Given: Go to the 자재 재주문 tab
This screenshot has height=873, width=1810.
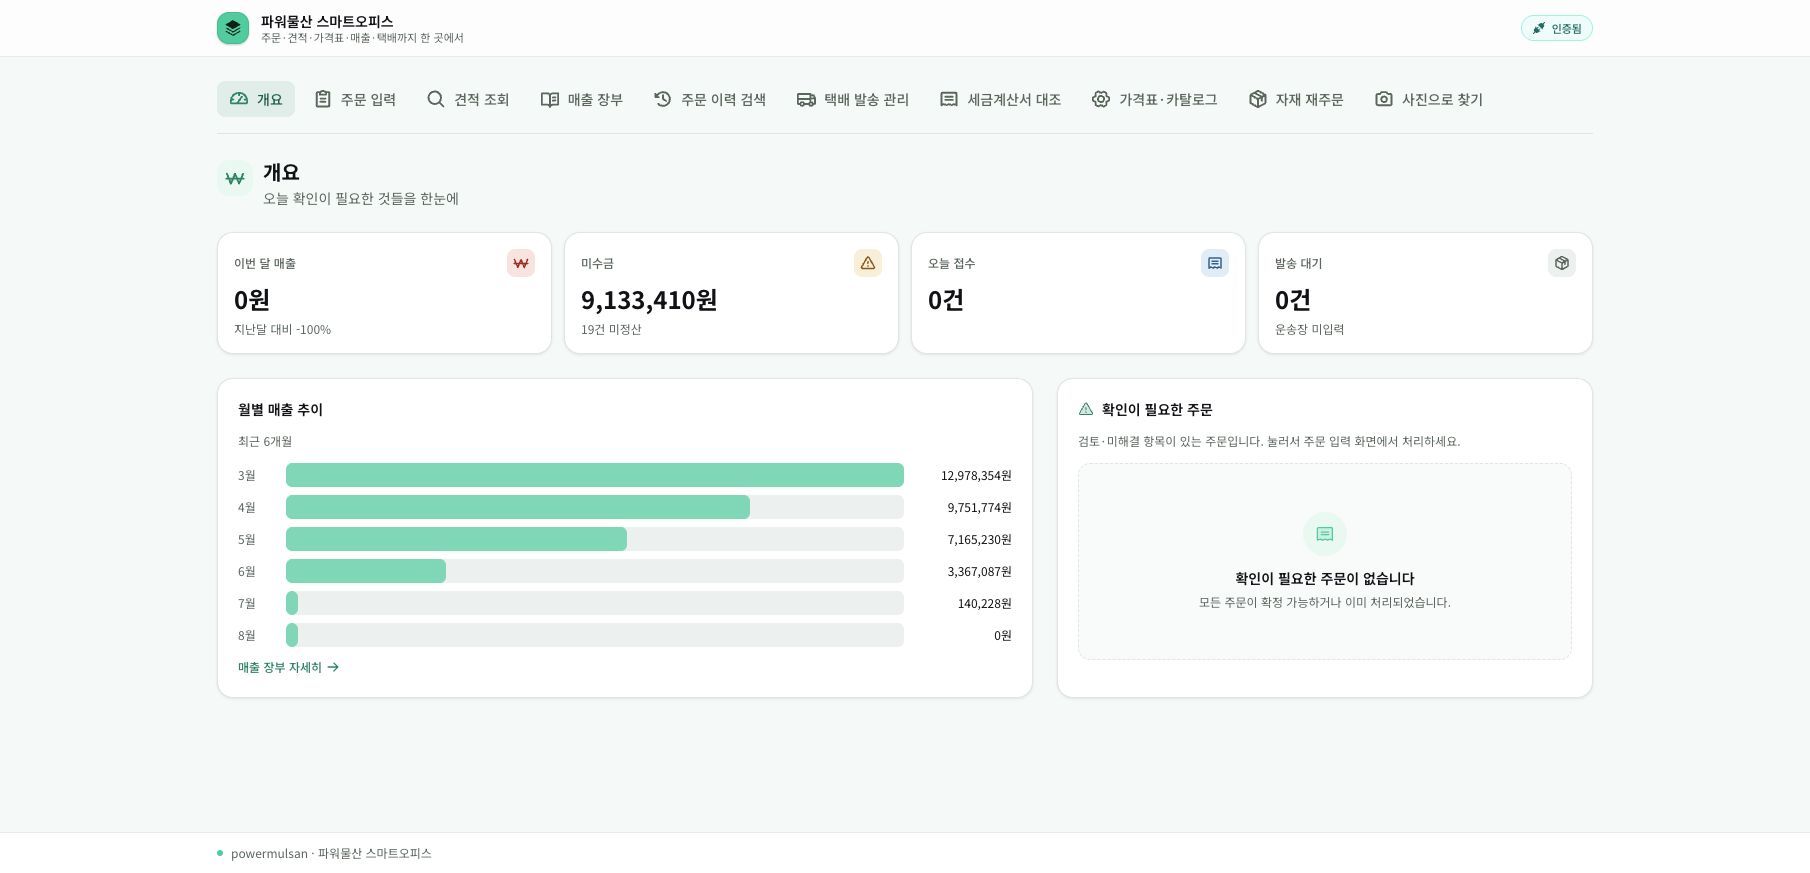Looking at the screenshot, I should point(1296,99).
